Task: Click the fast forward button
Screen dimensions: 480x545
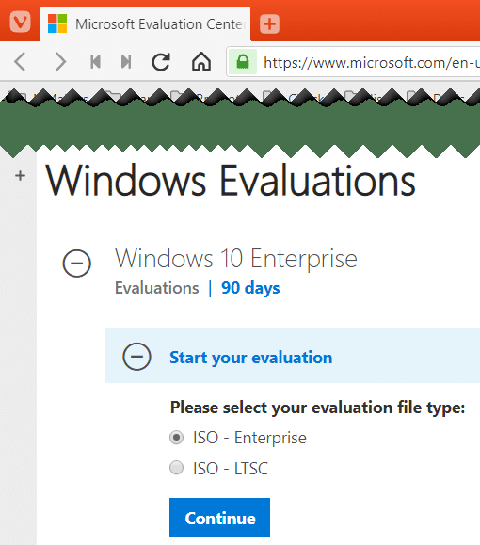Action: [x=126, y=62]
